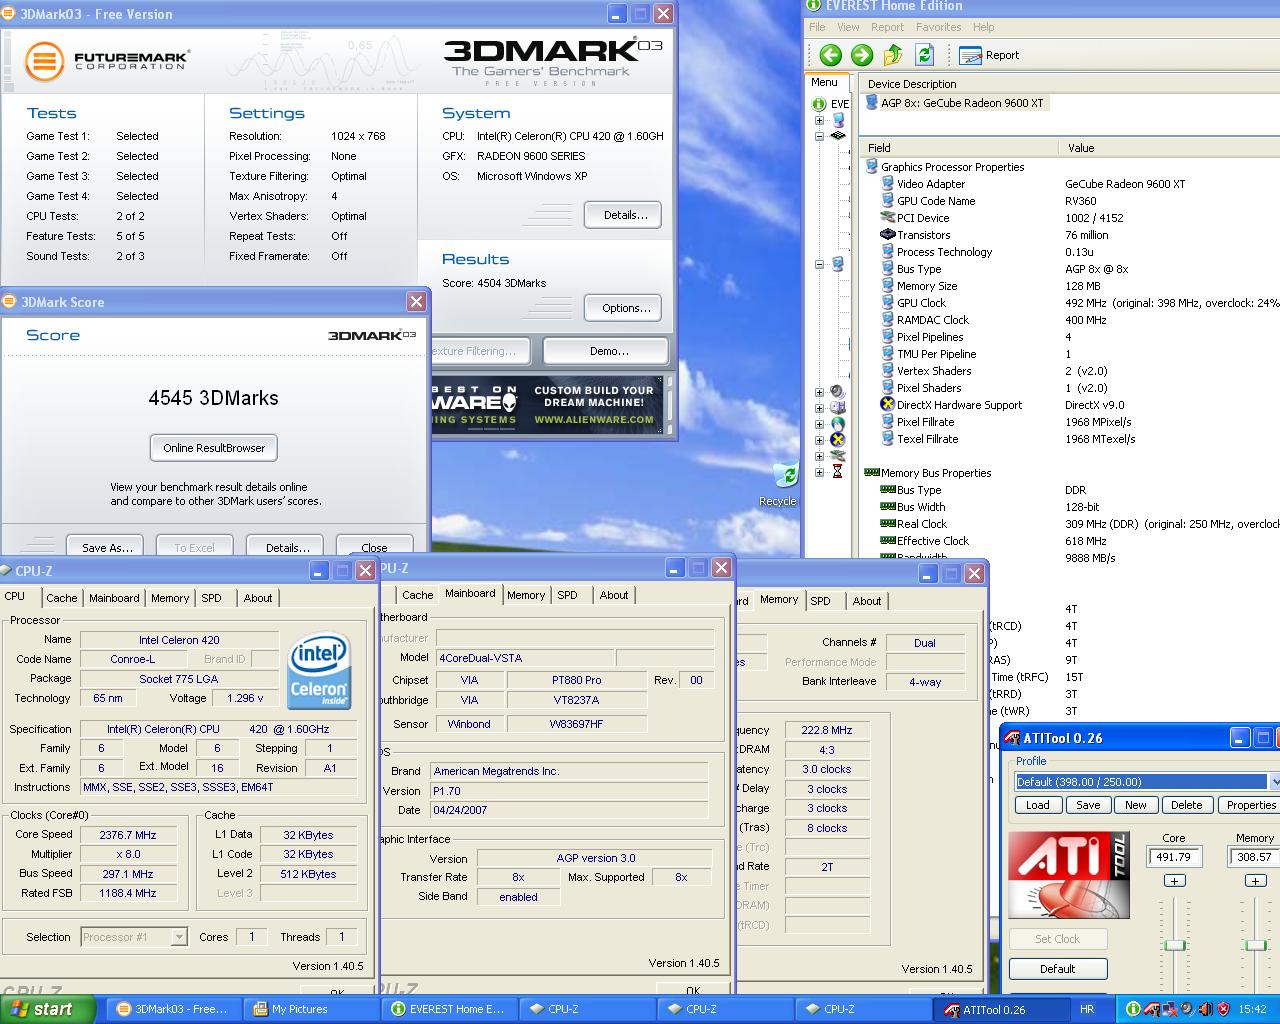Viewport: 1280px width, 1024px height.
Task: Select the Network globe icon in EVEREST tree
Action: 838,424
